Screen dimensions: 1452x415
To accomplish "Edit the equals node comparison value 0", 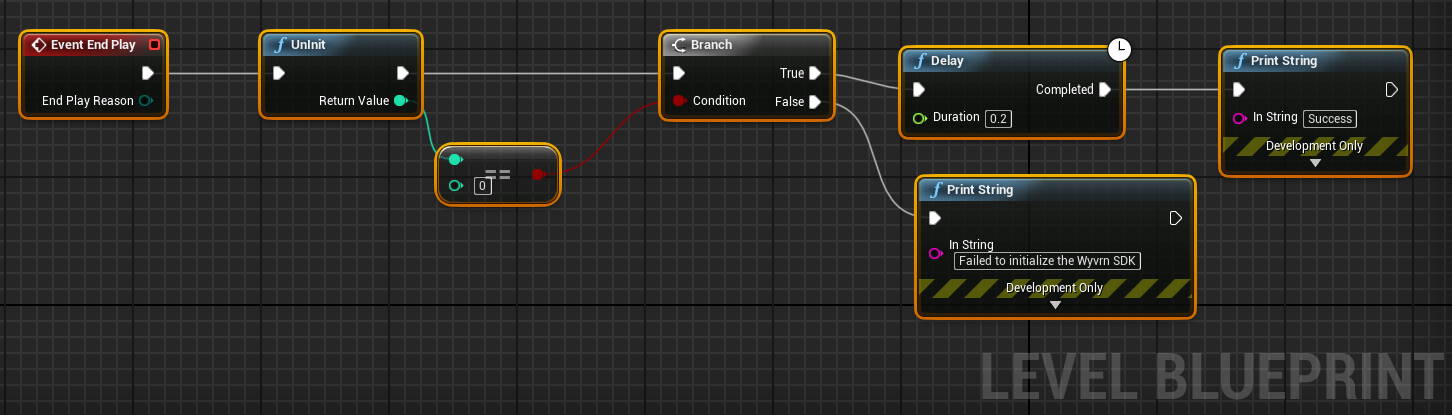I will (482, 186).
